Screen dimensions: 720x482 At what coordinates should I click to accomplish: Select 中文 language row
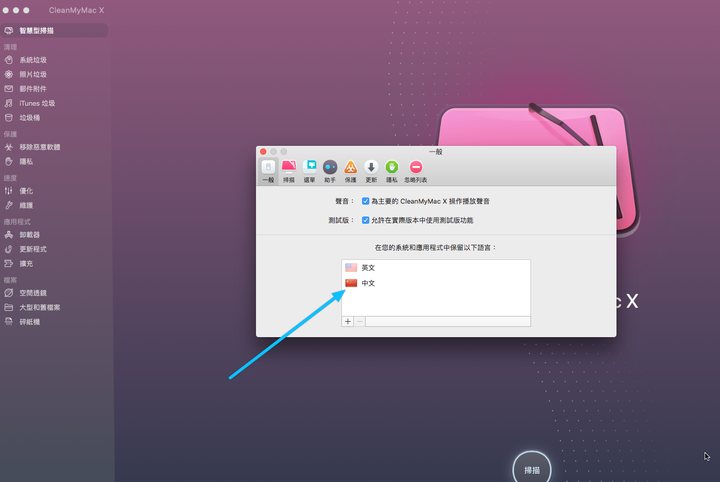436,283
